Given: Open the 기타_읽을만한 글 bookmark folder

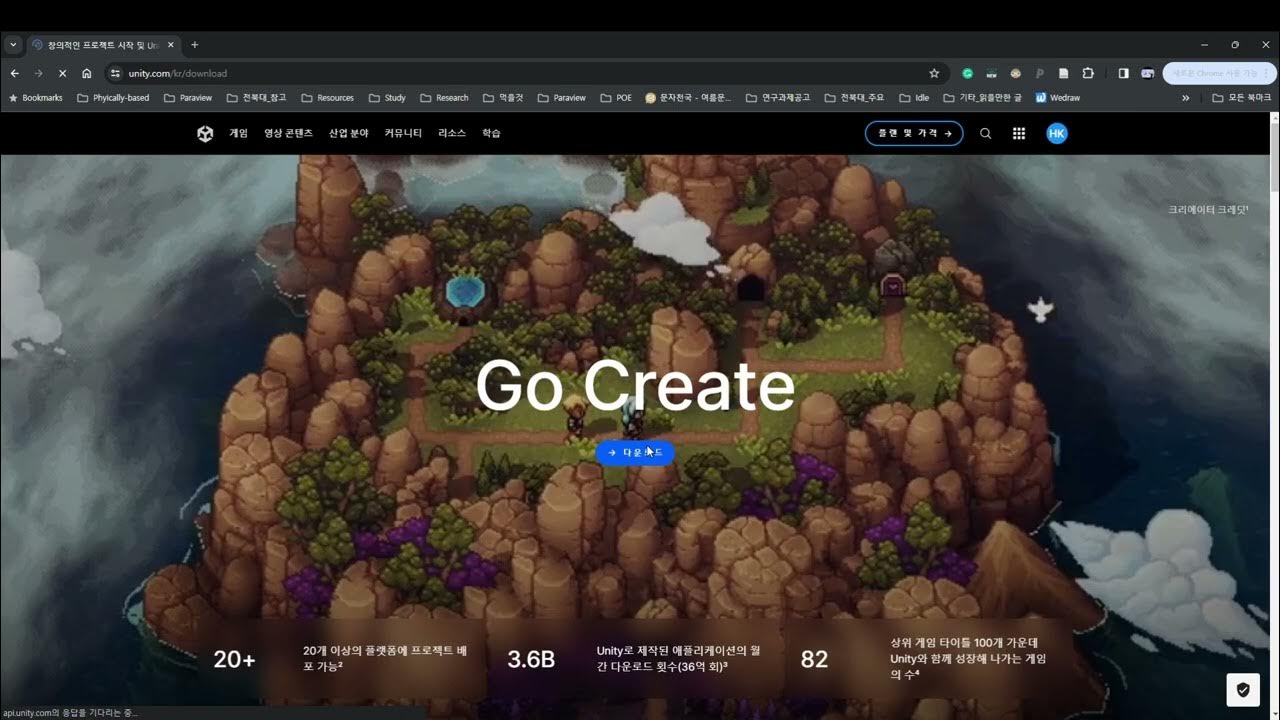Looking at the screenshot, I should pyautogui.click(x=982, y=98).
